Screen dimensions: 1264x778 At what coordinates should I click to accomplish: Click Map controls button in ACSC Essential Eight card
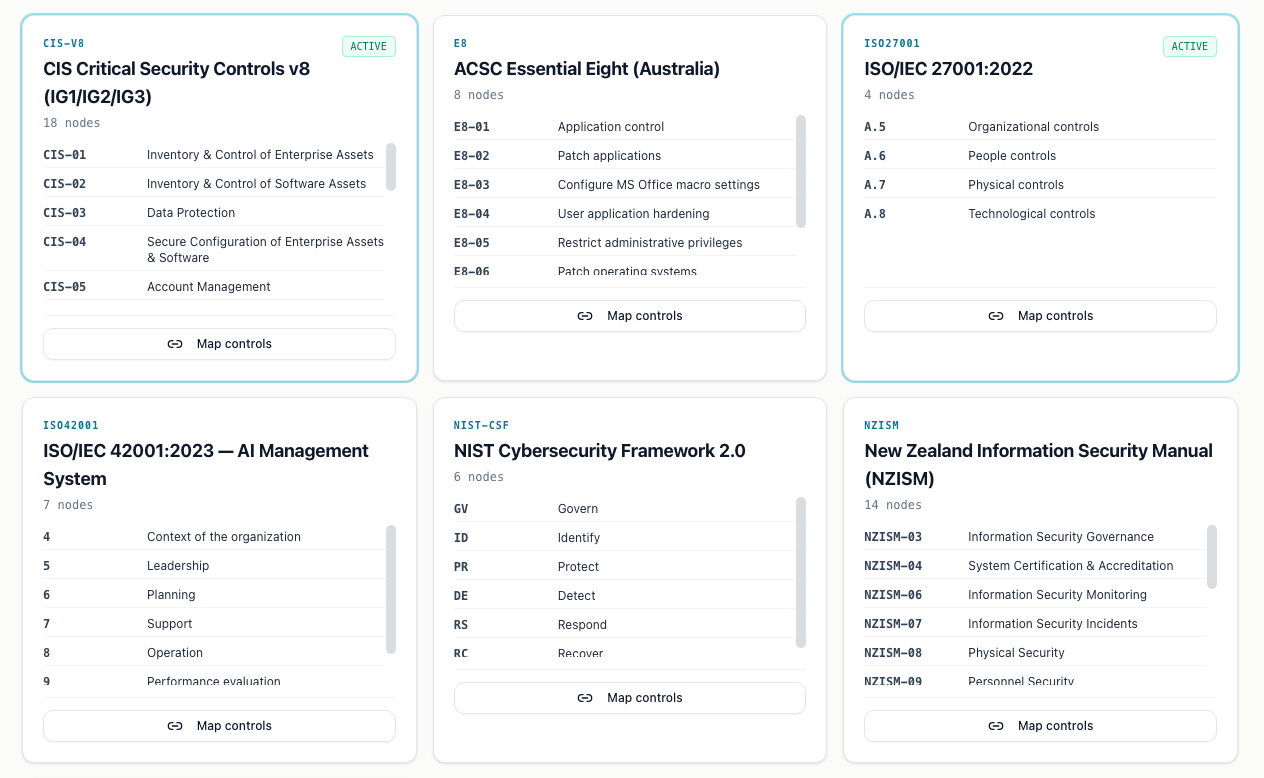point(630,316)
